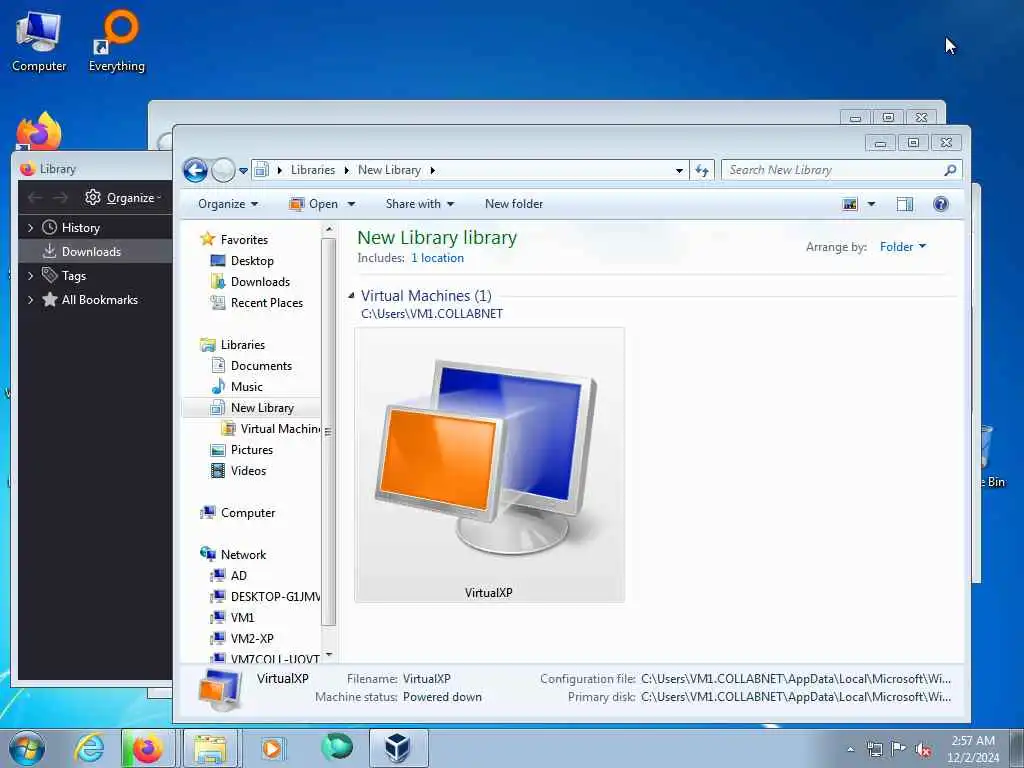
Task: Click Windows Explorer taskbar button
Action: (210, 748)
